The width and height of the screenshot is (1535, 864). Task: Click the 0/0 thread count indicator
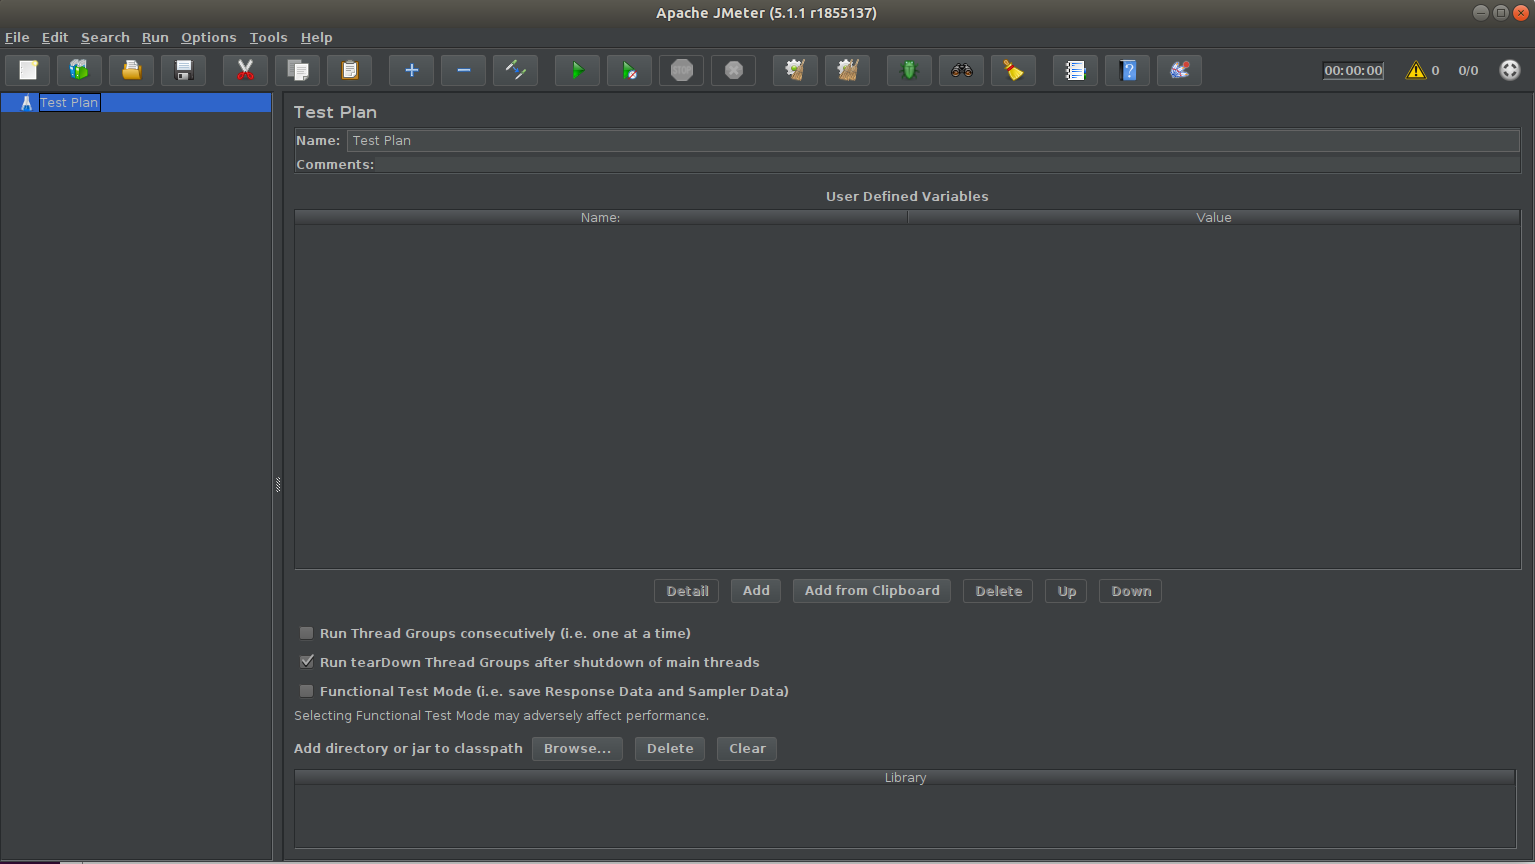coord(1468,70)
